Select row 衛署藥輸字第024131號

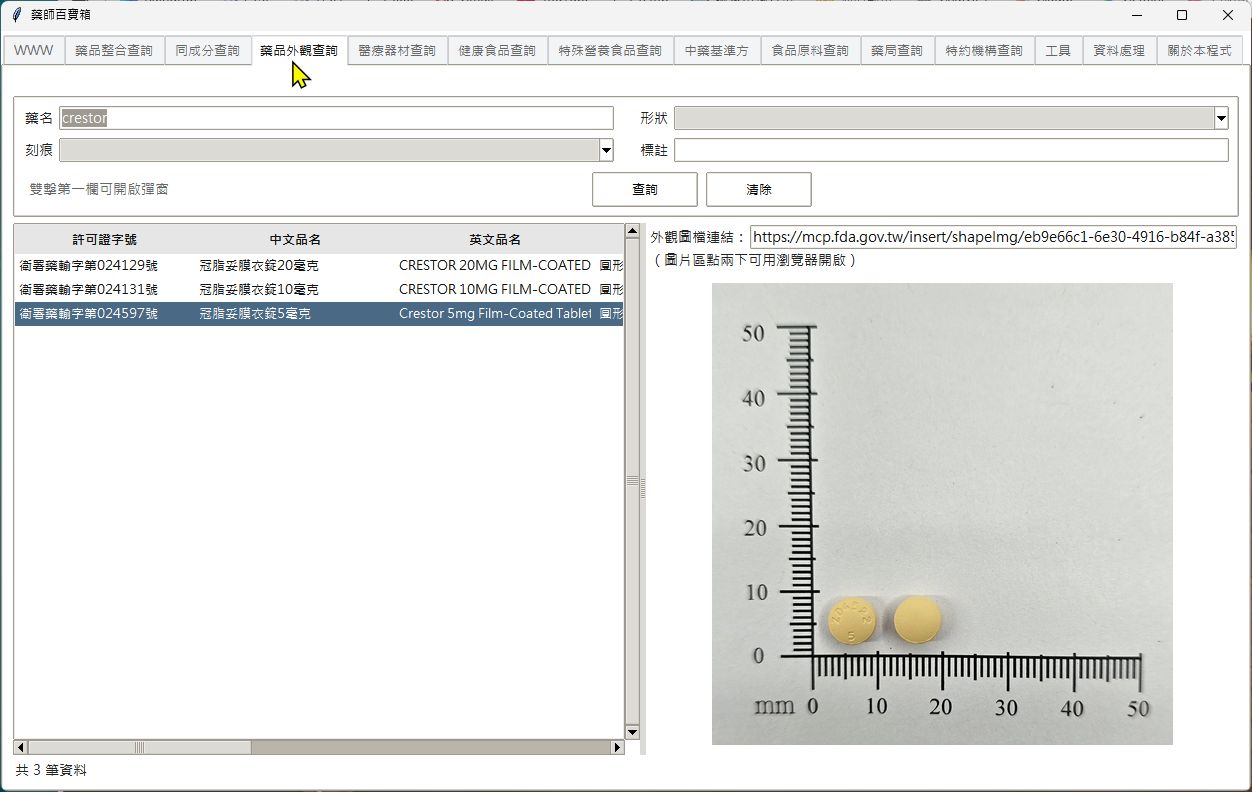pos(319,289)
